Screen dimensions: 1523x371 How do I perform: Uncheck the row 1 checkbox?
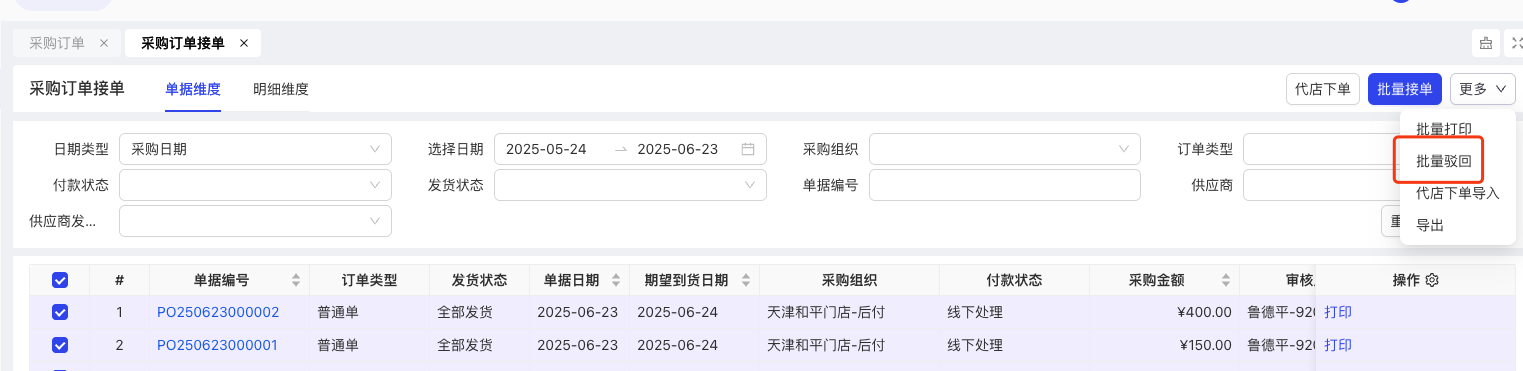coord(60,312)
